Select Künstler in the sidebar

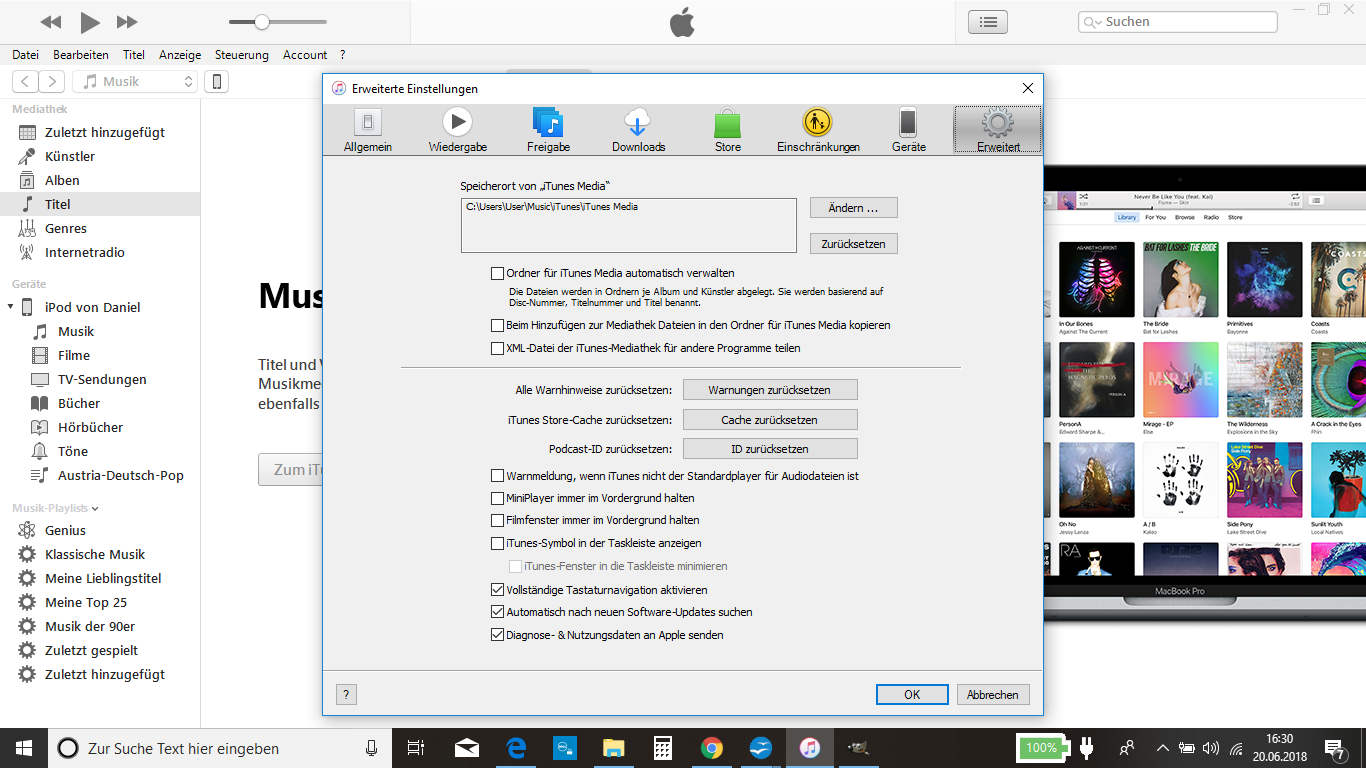(x=100, y=156)
